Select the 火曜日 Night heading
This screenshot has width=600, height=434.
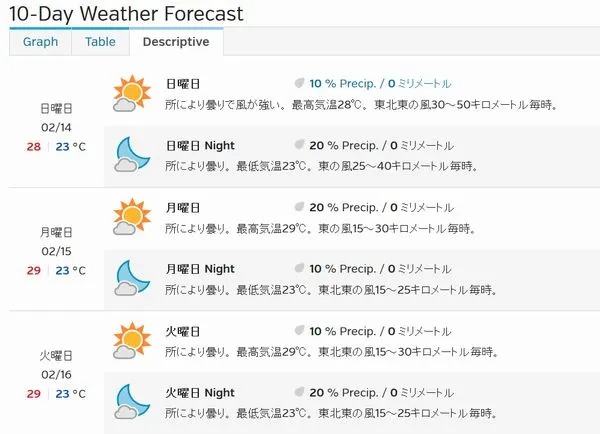pos(200,393)
